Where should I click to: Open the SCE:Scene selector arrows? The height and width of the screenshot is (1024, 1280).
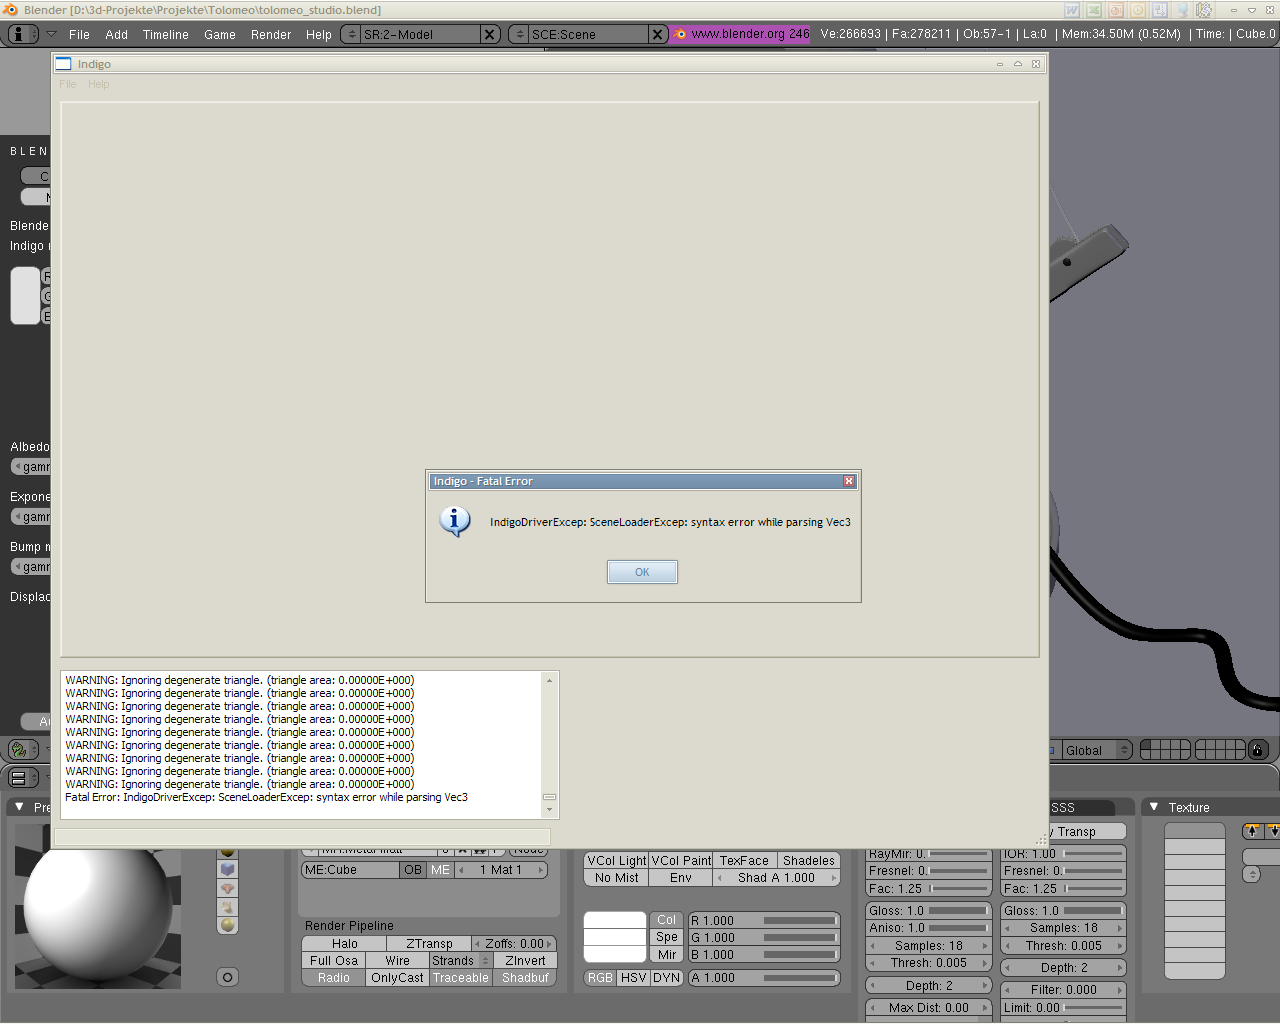point(519,34)
